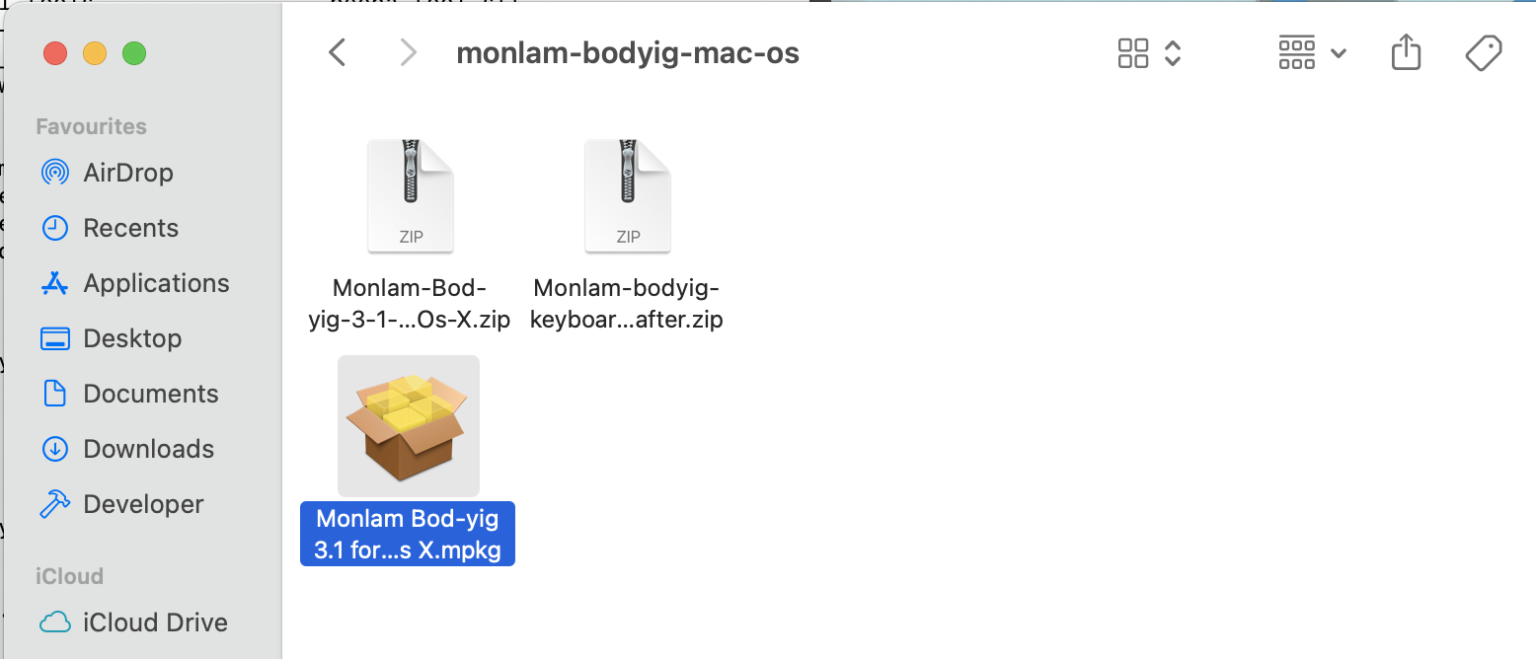
Task: Navigate forward using the forward arrow
Action: tap(408, 52)
